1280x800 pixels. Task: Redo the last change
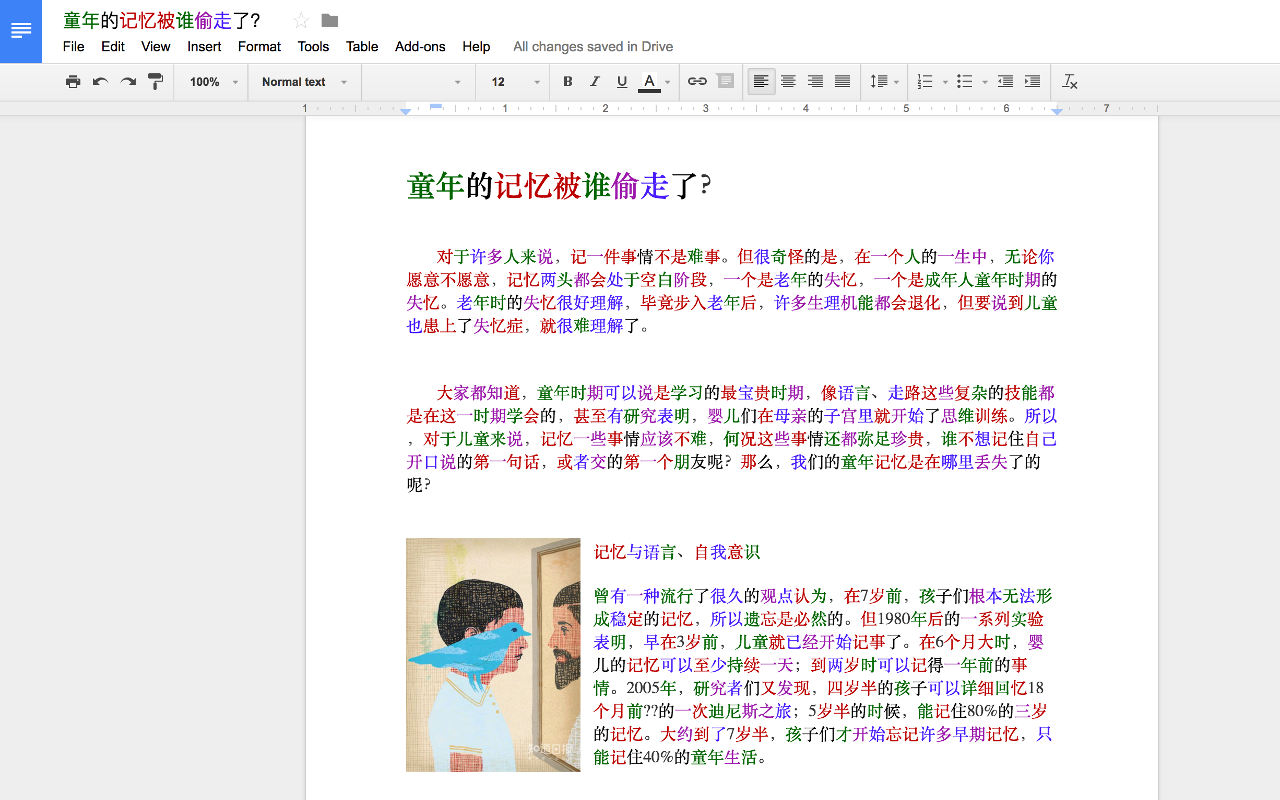pos(127,81)
